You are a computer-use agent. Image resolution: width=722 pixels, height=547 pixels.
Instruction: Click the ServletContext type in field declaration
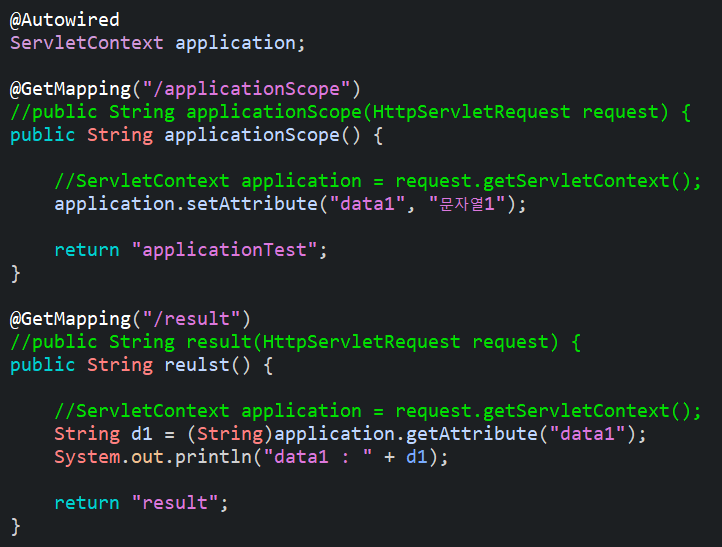click(87, 43)
